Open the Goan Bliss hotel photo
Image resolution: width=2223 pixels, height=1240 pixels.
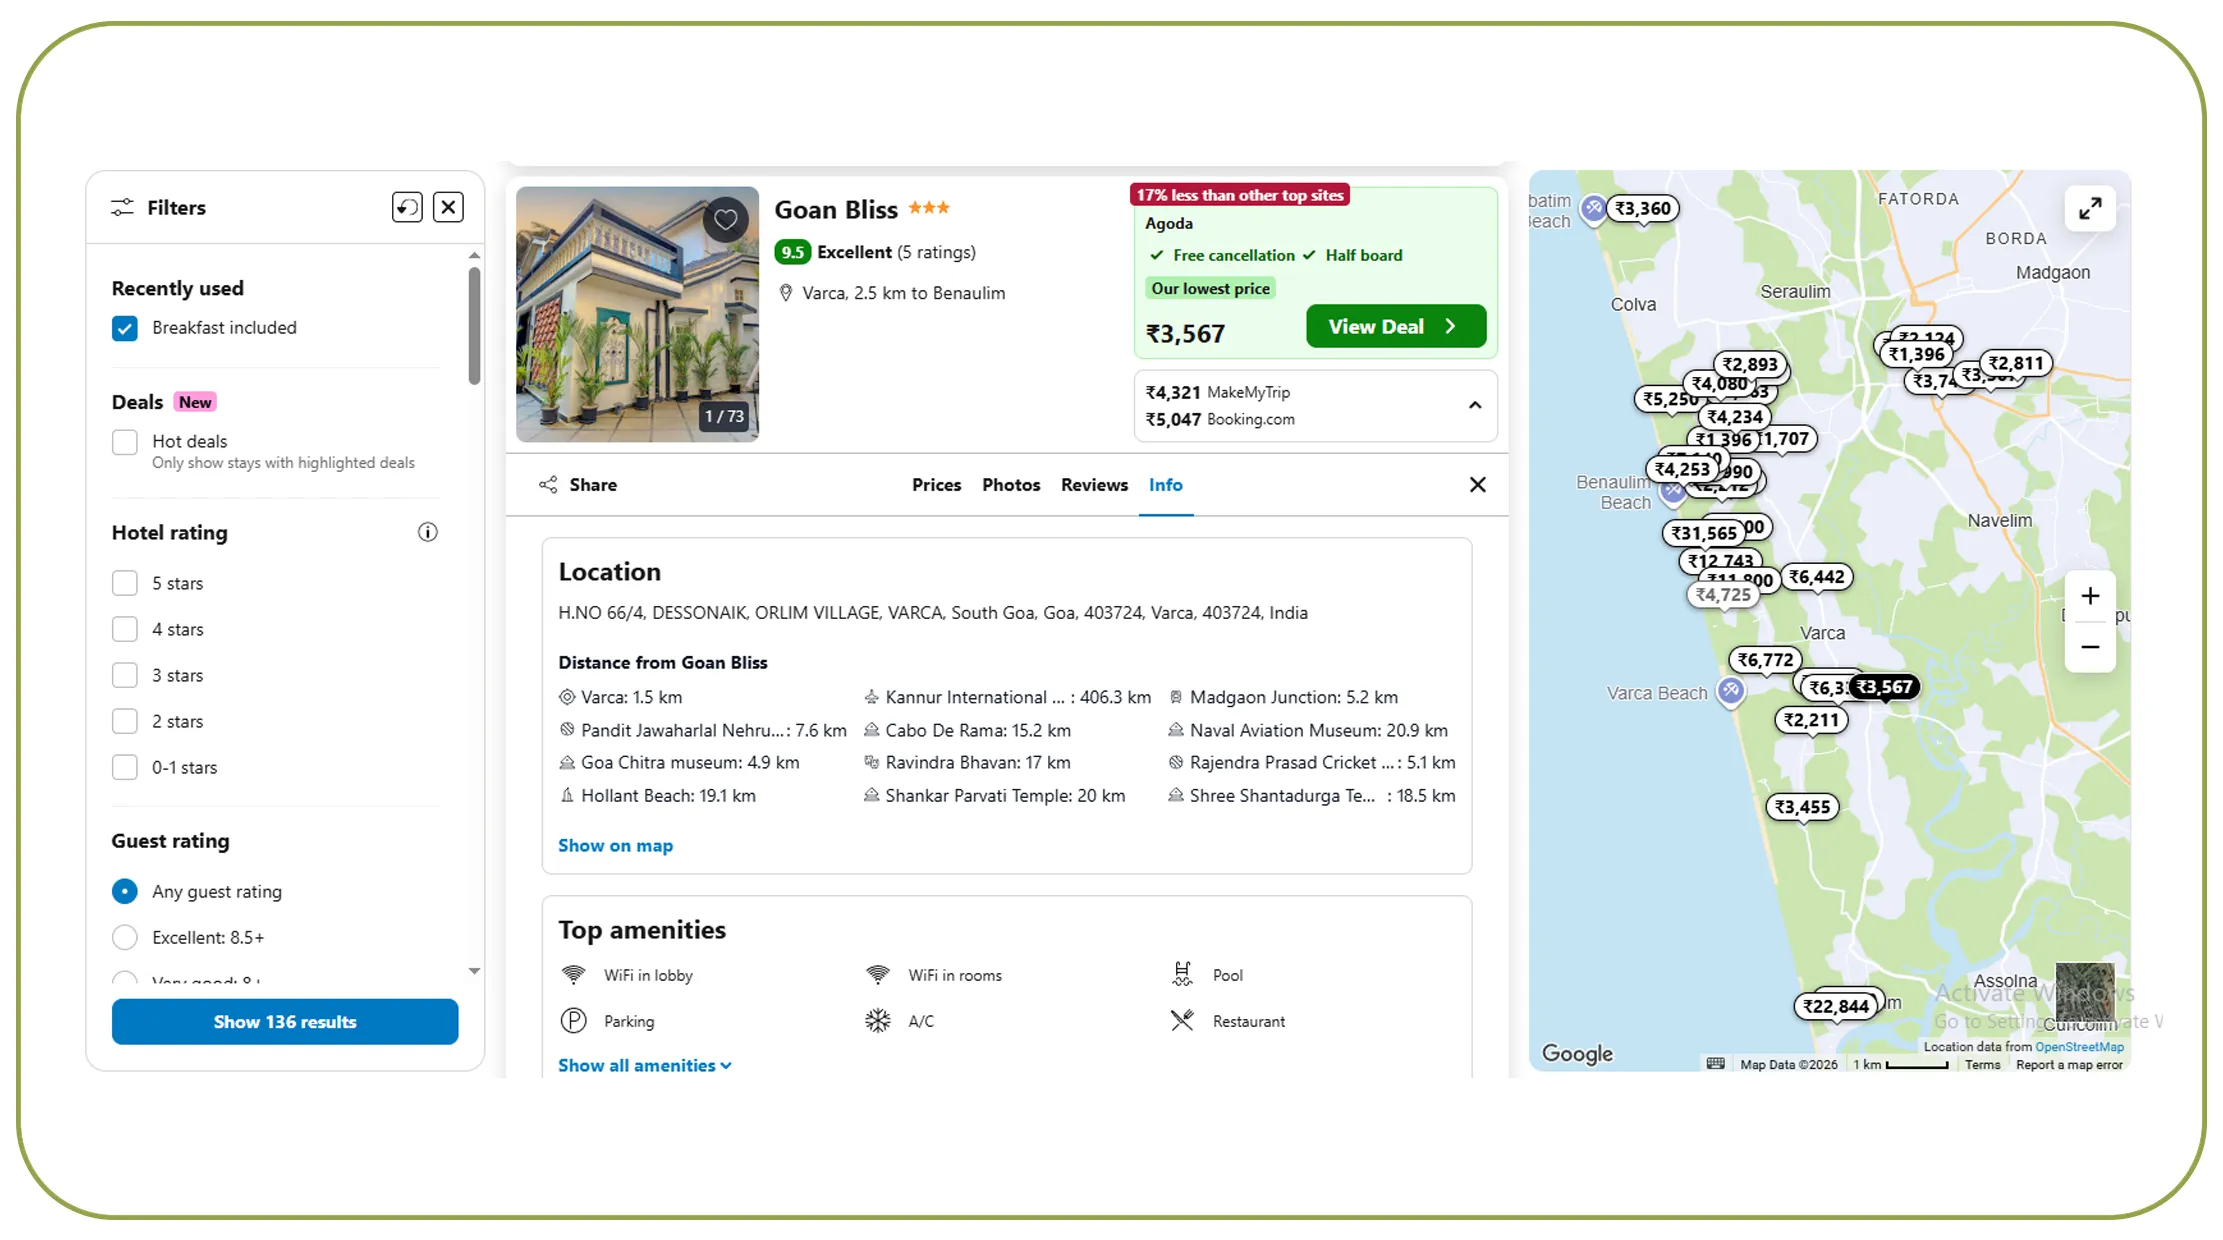(637, 314)
